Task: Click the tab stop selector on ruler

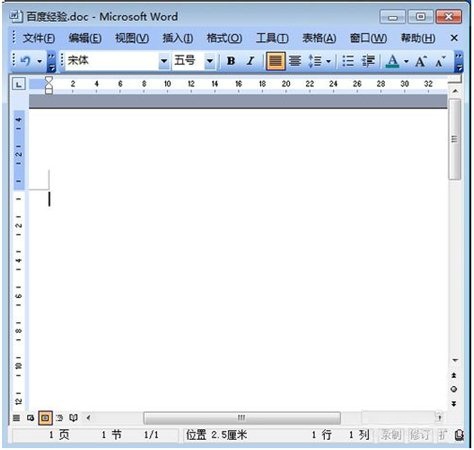Action: 19,84
